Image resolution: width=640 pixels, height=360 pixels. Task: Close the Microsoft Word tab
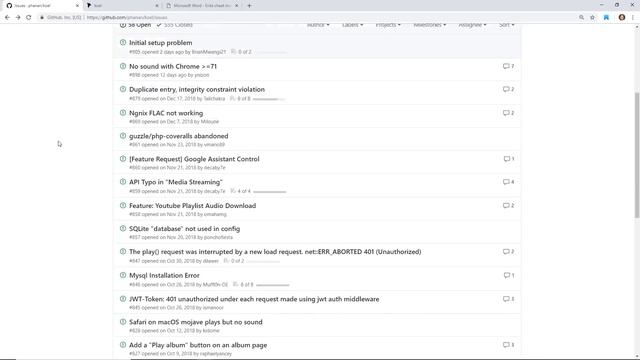pos(236,6)
